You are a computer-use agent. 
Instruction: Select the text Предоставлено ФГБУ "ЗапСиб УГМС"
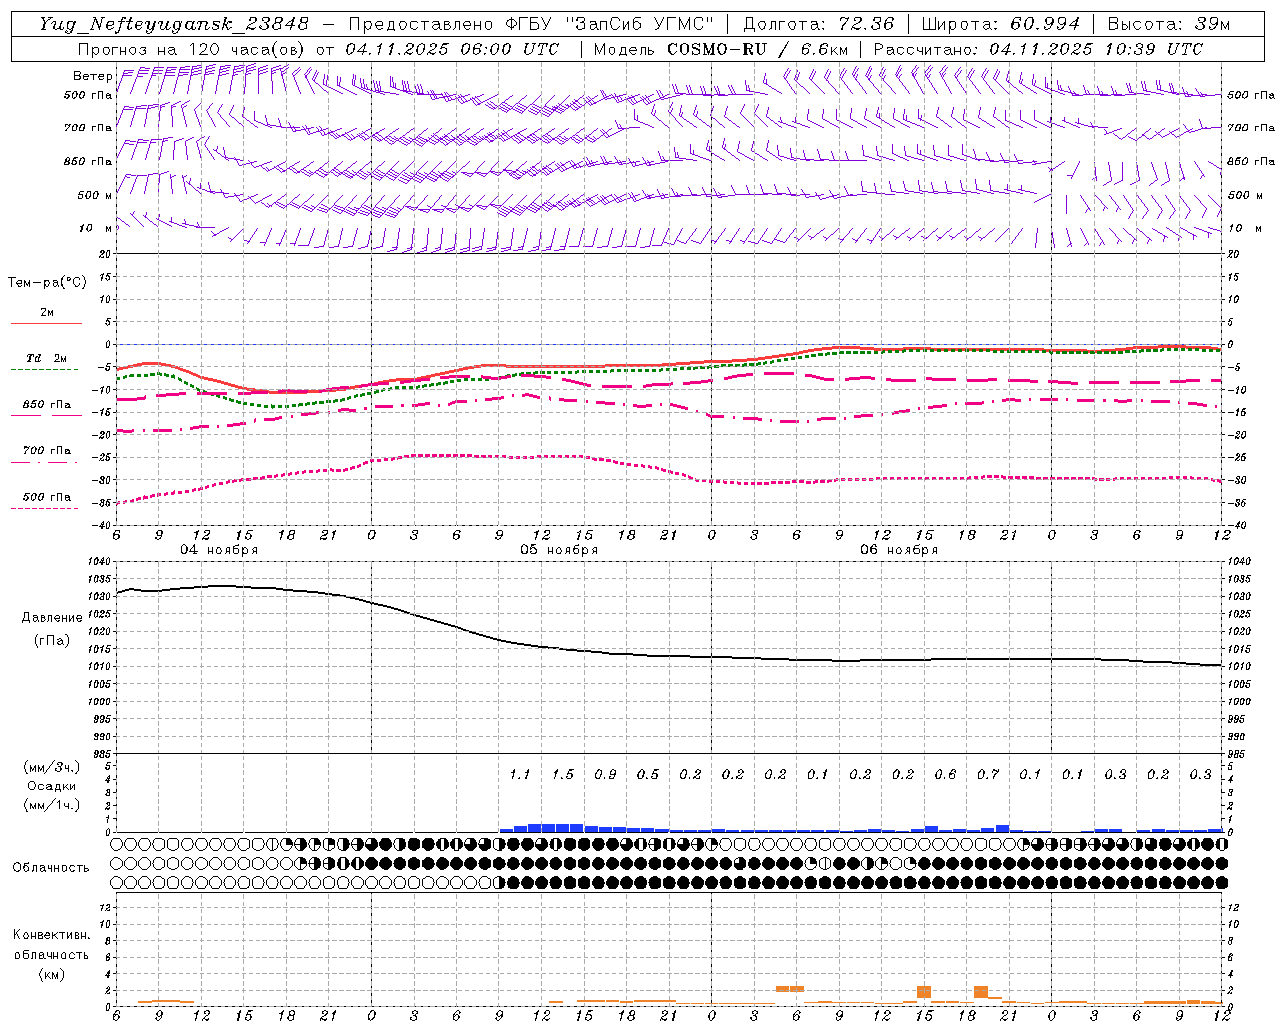(x=529, y=24)
